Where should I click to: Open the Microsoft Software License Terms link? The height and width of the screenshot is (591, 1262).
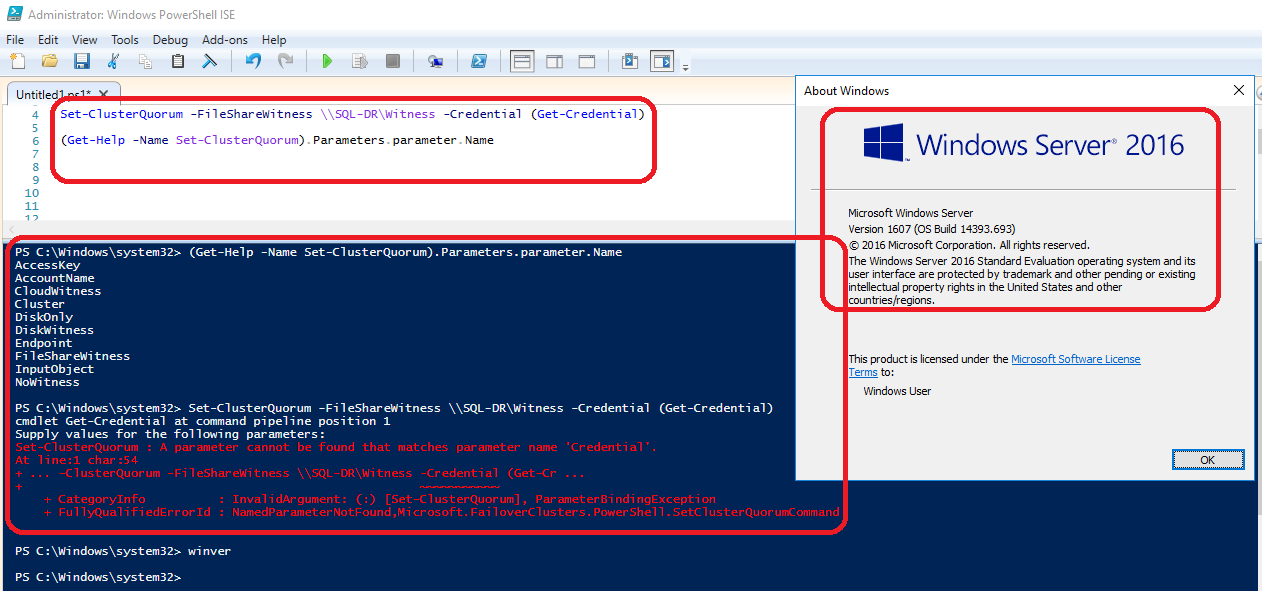pyautogui.click(x=1075, y=358)
